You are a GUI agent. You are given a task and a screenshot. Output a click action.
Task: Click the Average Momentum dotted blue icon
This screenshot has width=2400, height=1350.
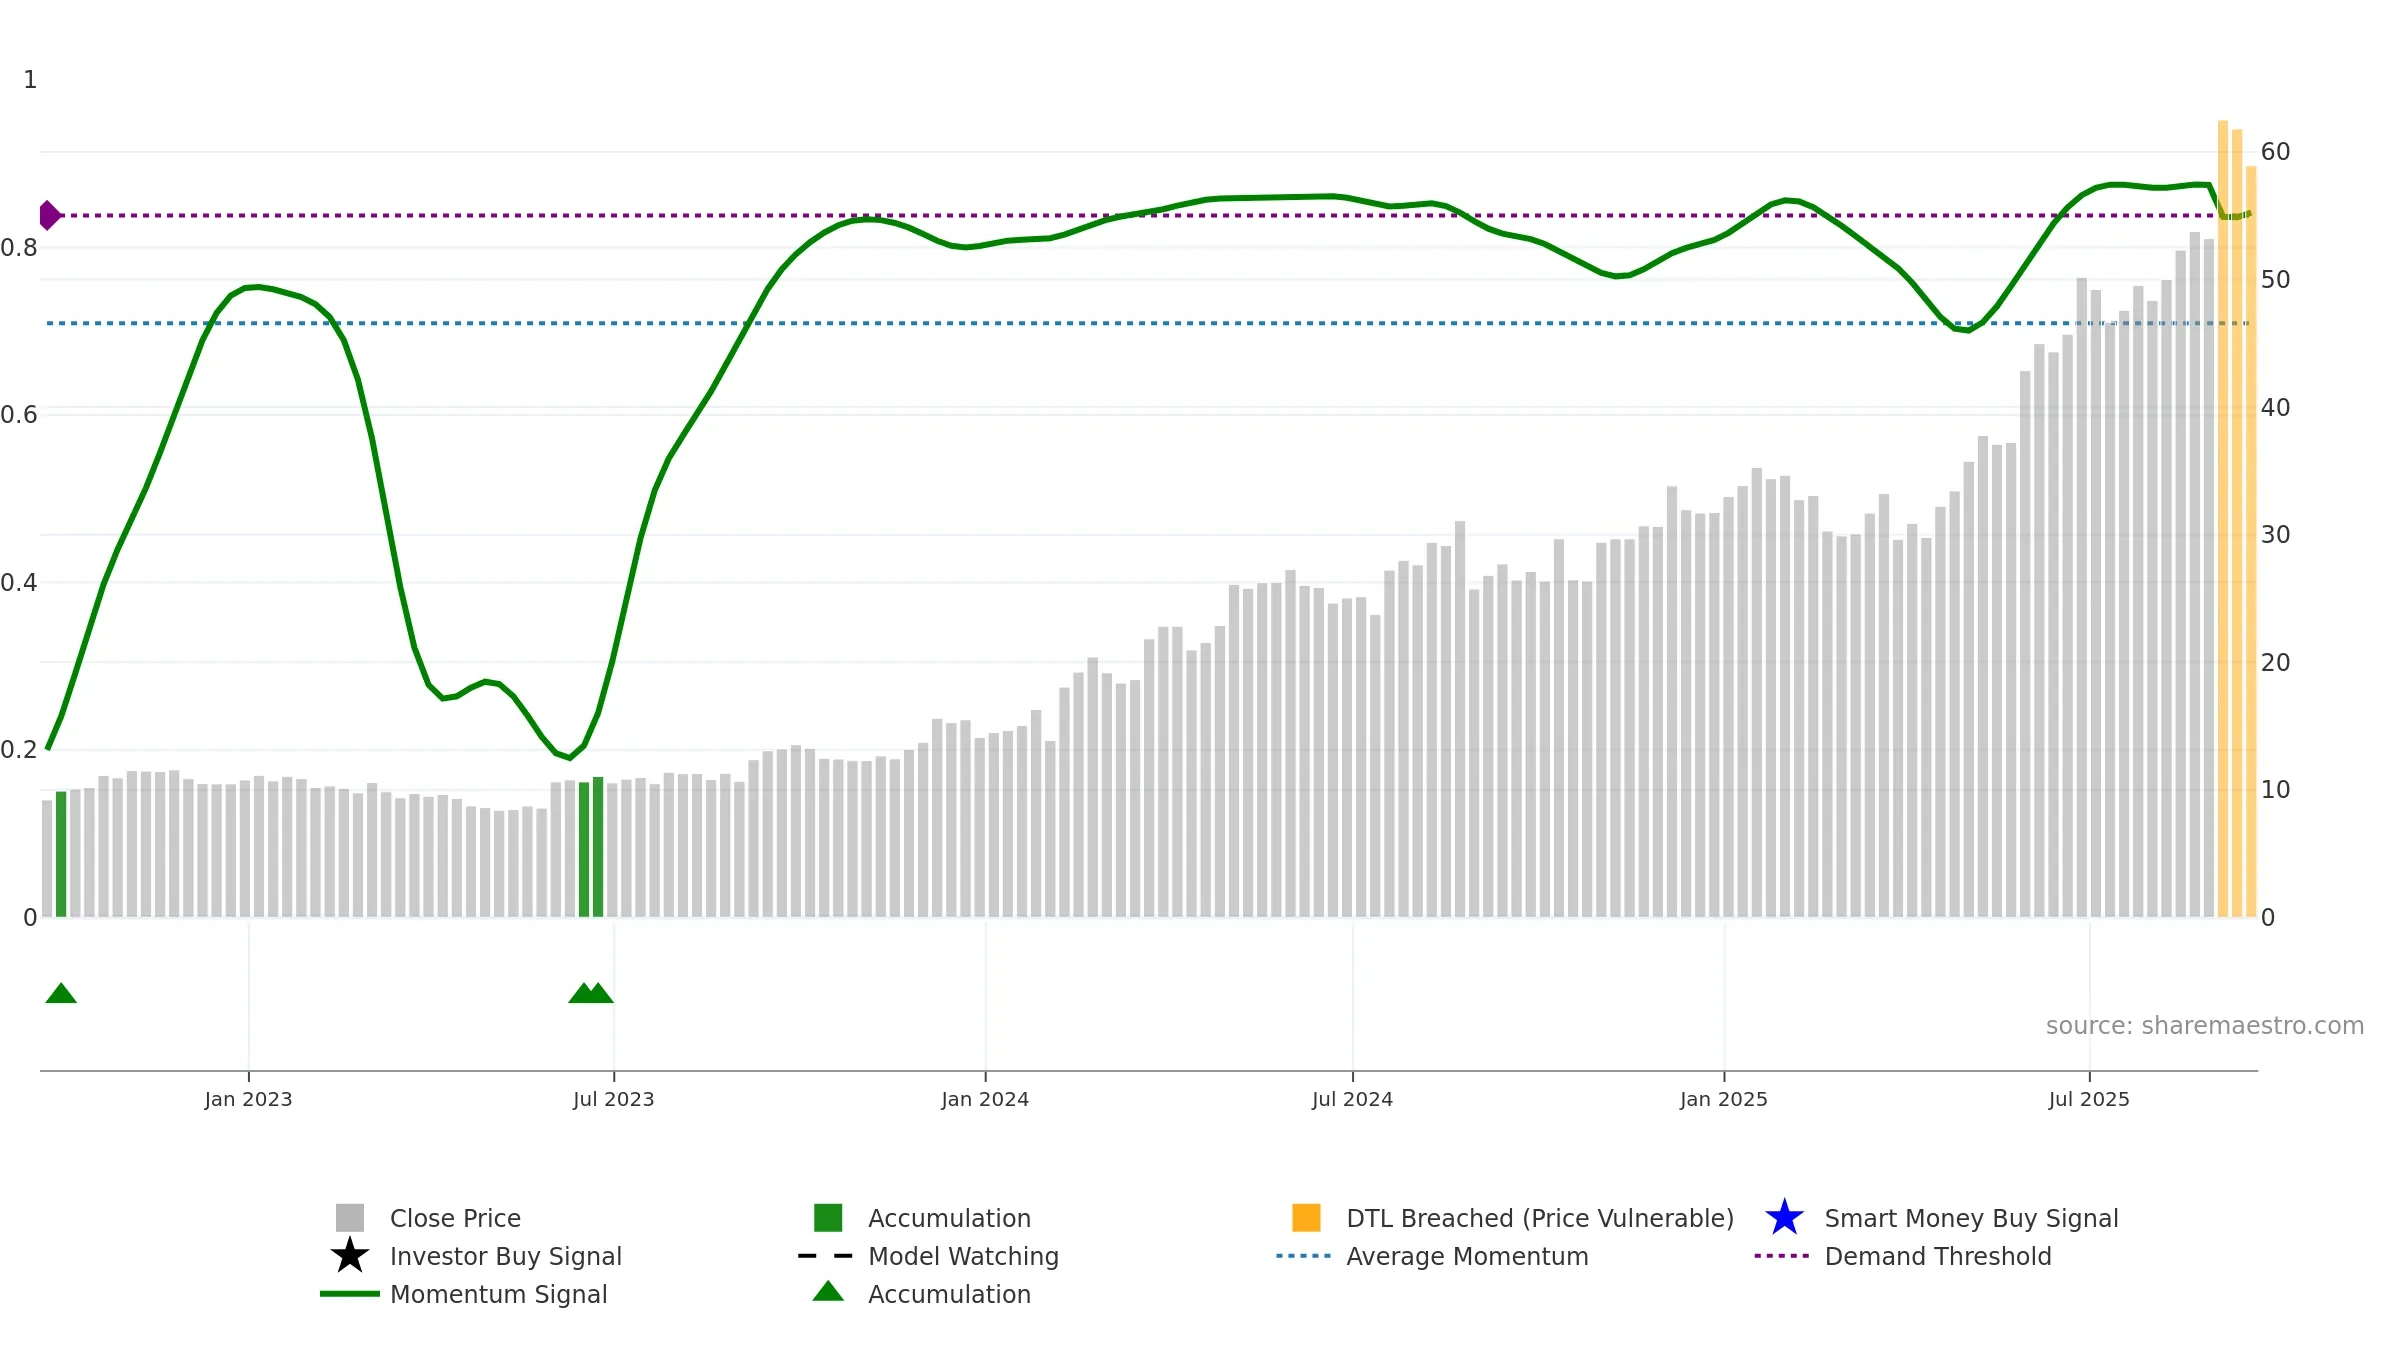tap(1304, 1256)
